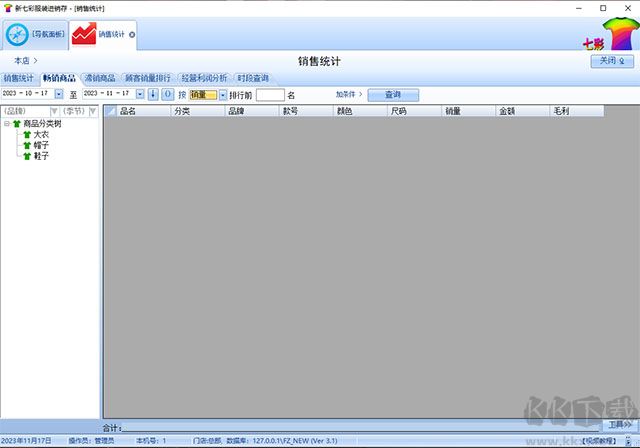The height and width of the screenshot is (448, 640).
Task: Select 帽子 in the category tree
Action: point(41,145)
